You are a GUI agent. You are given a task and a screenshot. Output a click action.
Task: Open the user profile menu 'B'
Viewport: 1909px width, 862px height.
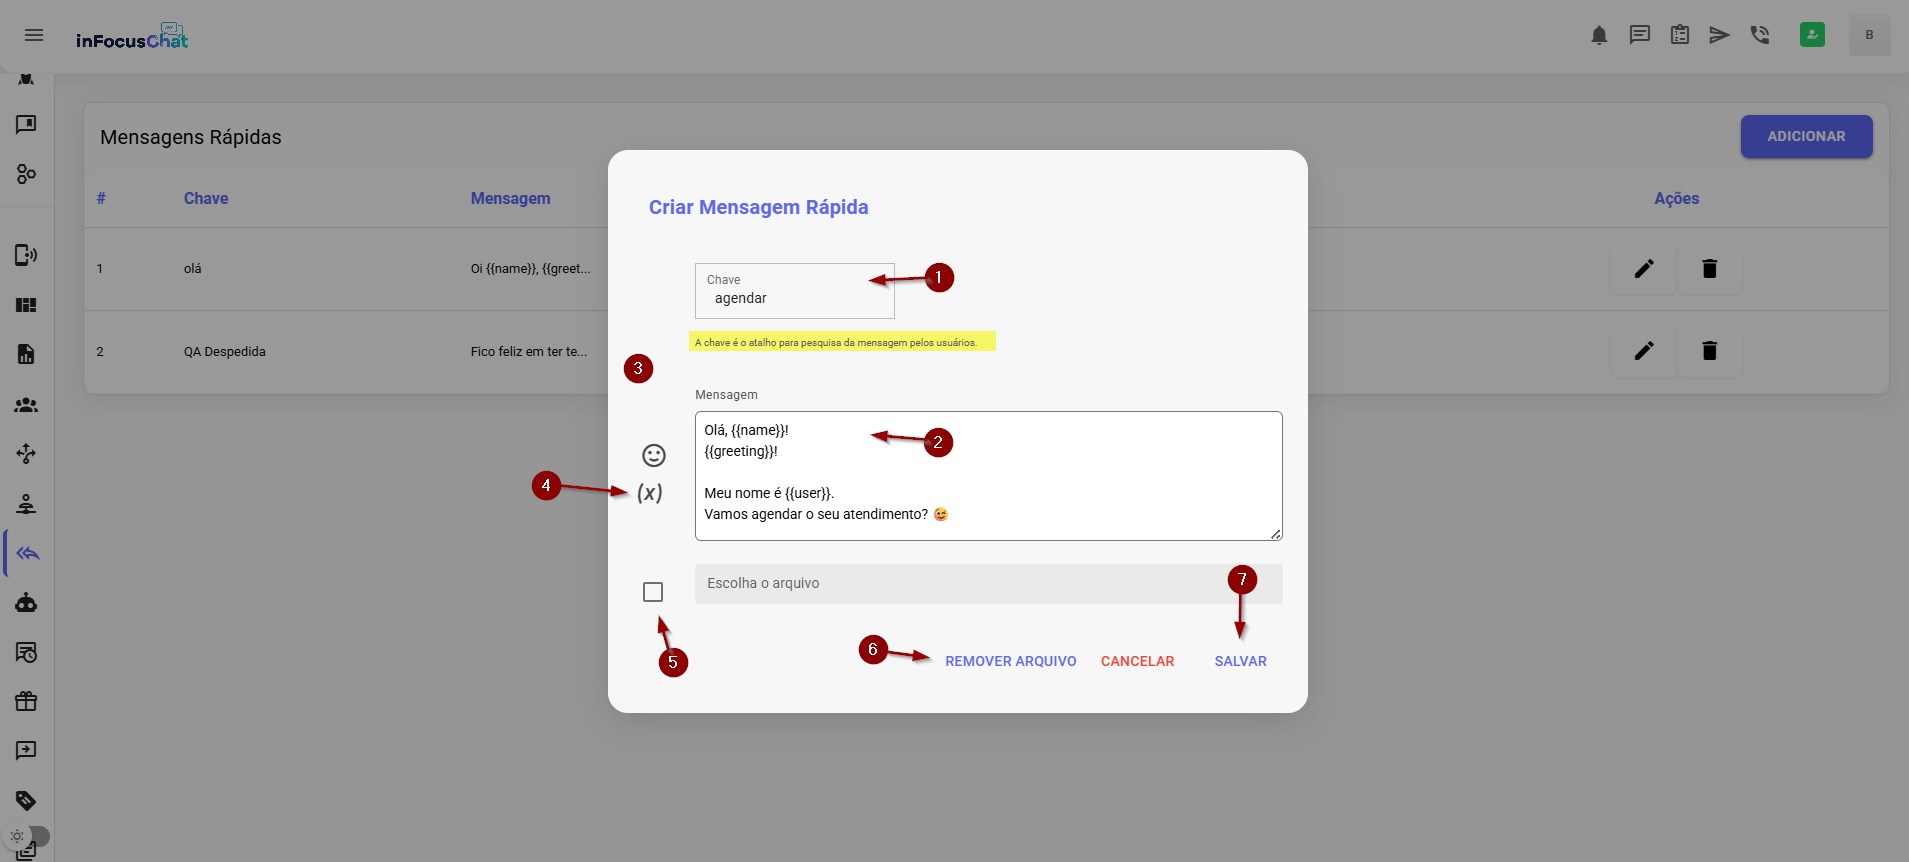pos(1869,35)
